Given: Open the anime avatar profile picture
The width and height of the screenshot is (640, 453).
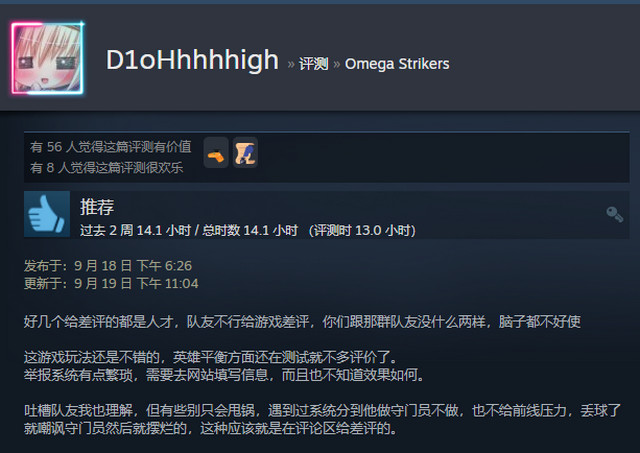Looking at the screenshot, I should [47, 58].
